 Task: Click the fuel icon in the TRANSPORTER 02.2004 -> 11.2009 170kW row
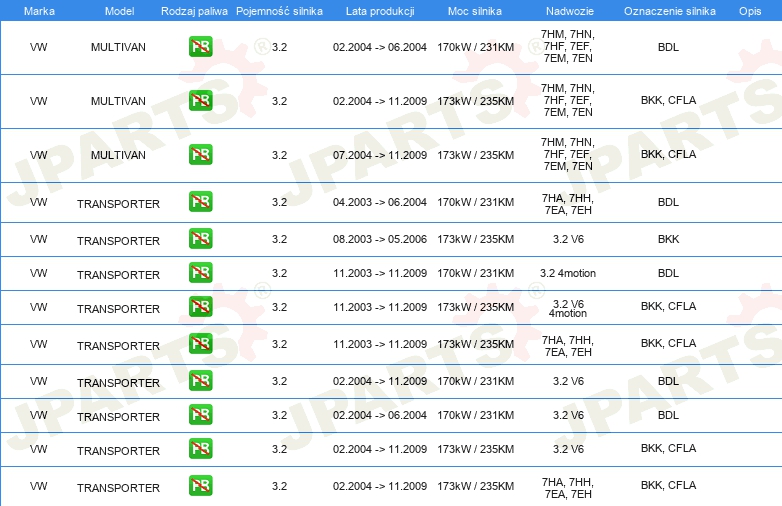click(200, 381)
